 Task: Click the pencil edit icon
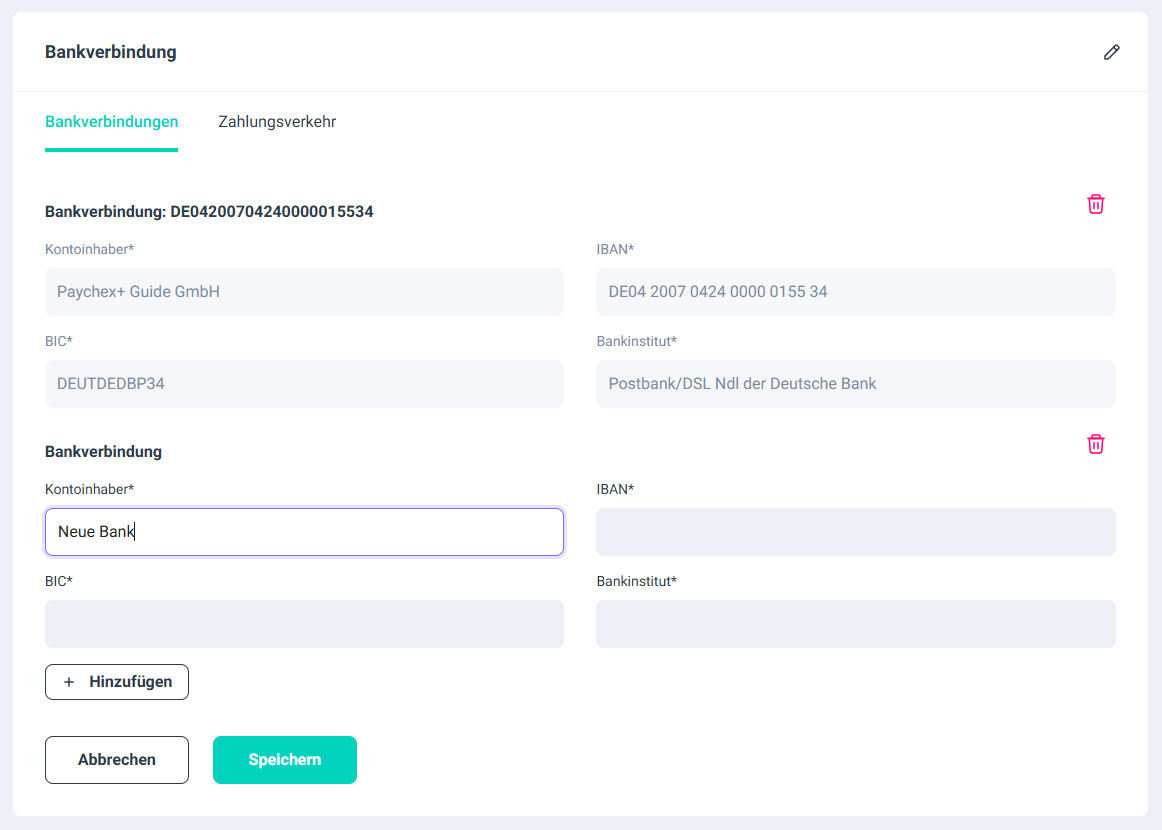[1111, 52]
